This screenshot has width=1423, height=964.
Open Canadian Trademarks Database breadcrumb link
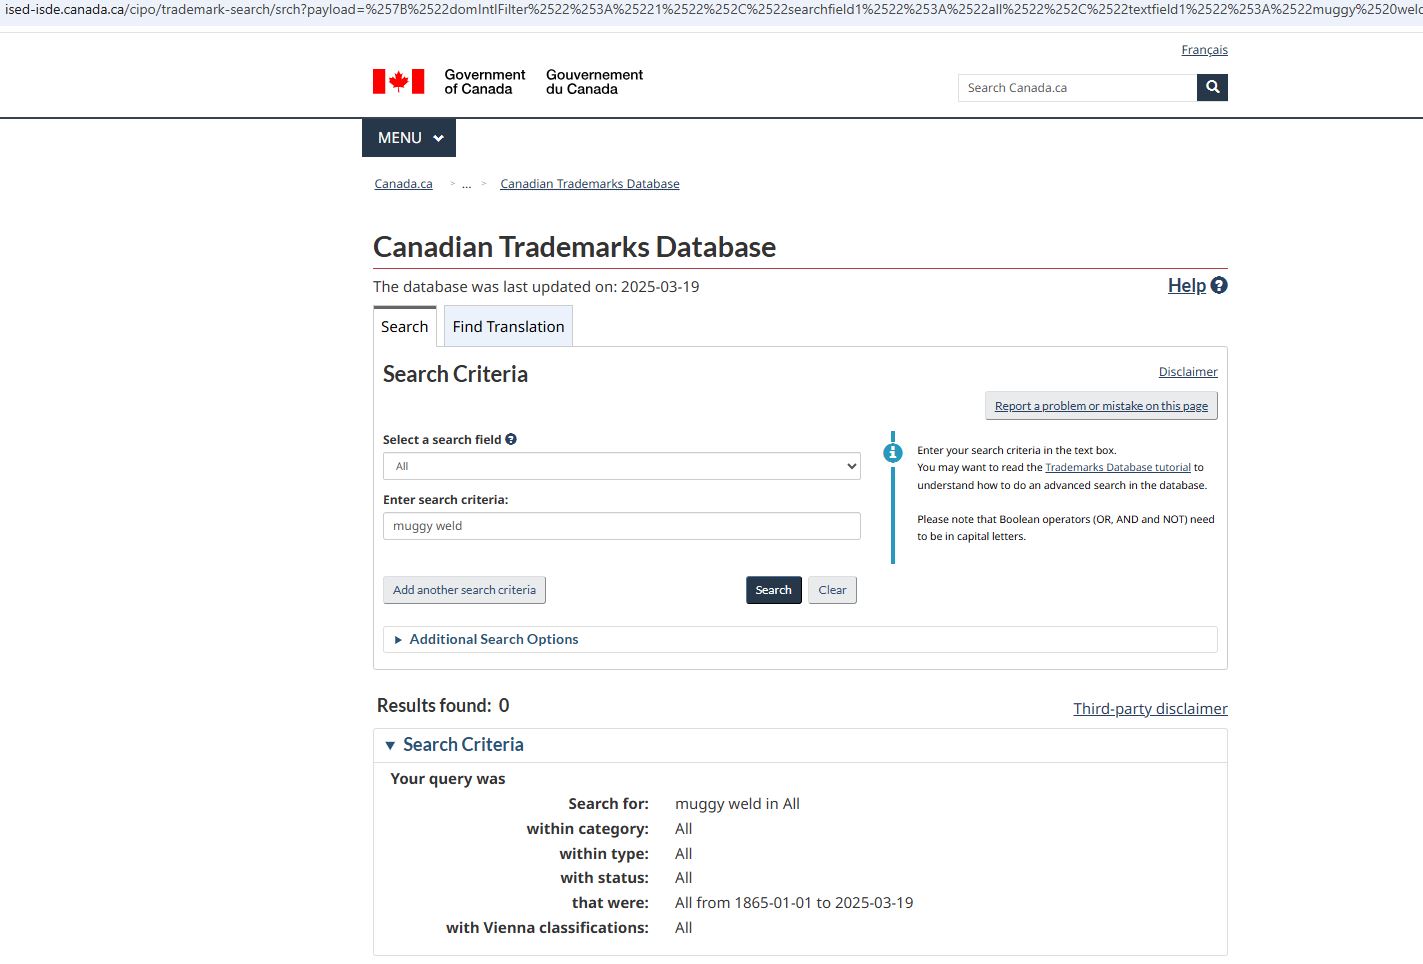(x=590, y=184)
